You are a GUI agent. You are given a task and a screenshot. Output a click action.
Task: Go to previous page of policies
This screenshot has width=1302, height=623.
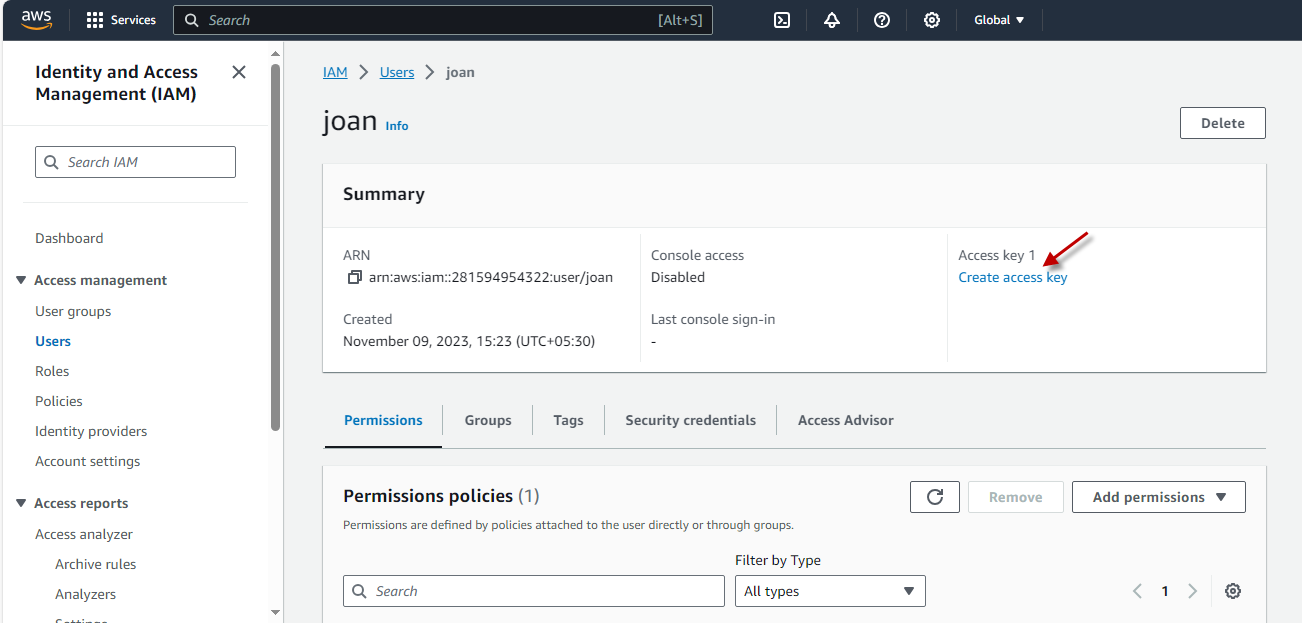1137,591
